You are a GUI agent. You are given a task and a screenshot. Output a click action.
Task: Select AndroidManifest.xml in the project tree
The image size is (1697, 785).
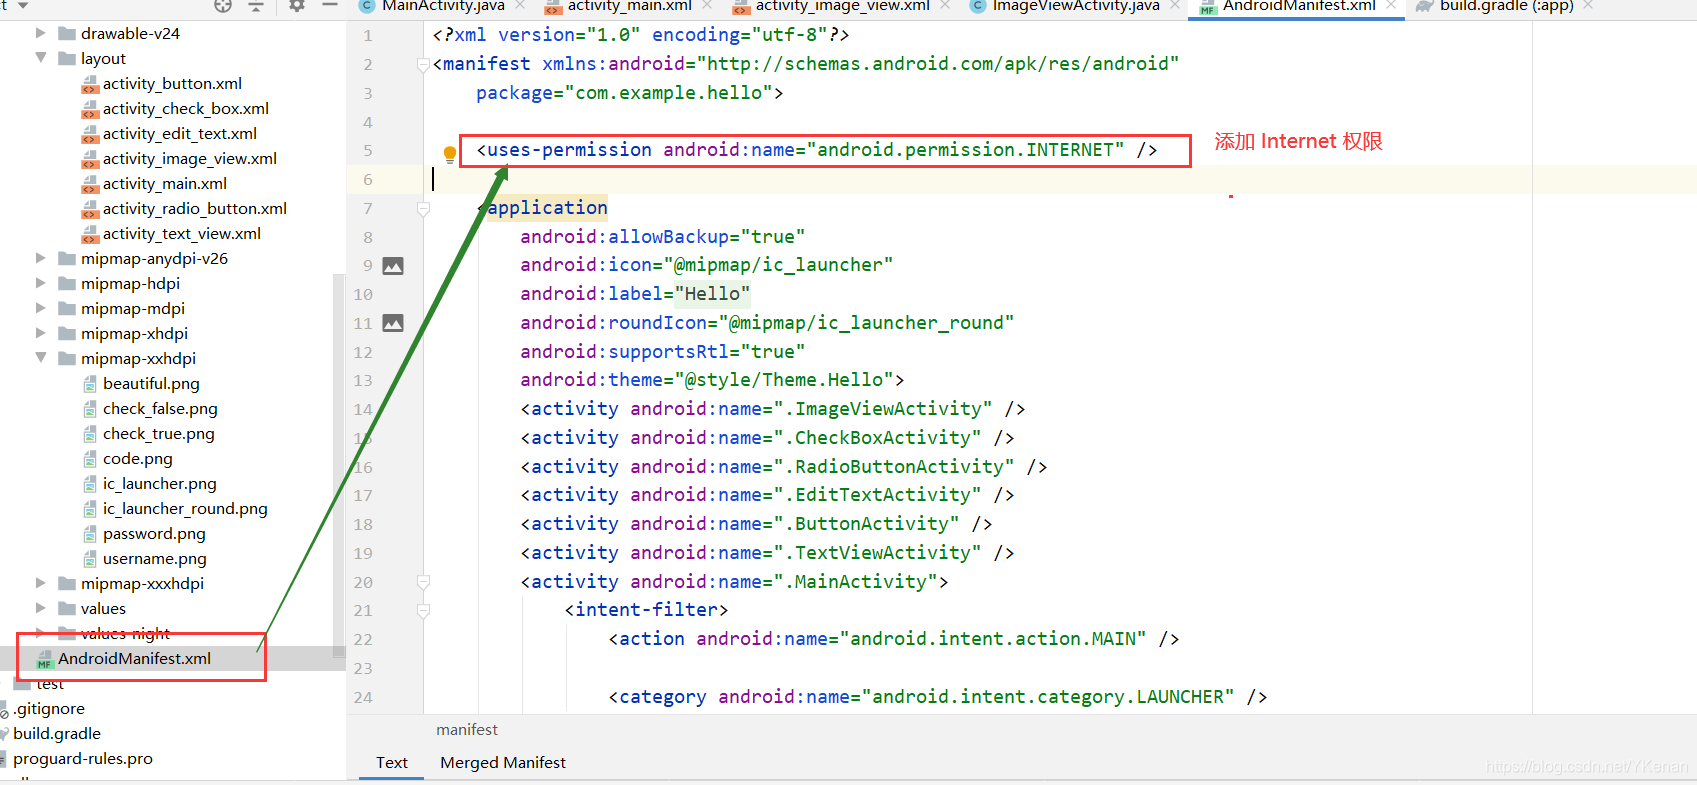pyautogui.click(x=134, y=658)
